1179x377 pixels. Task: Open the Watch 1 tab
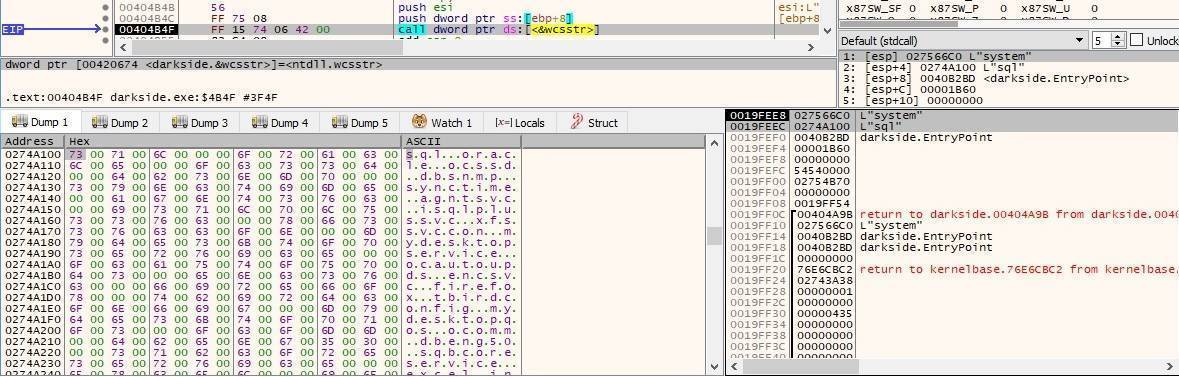click(x=442, y=123)
